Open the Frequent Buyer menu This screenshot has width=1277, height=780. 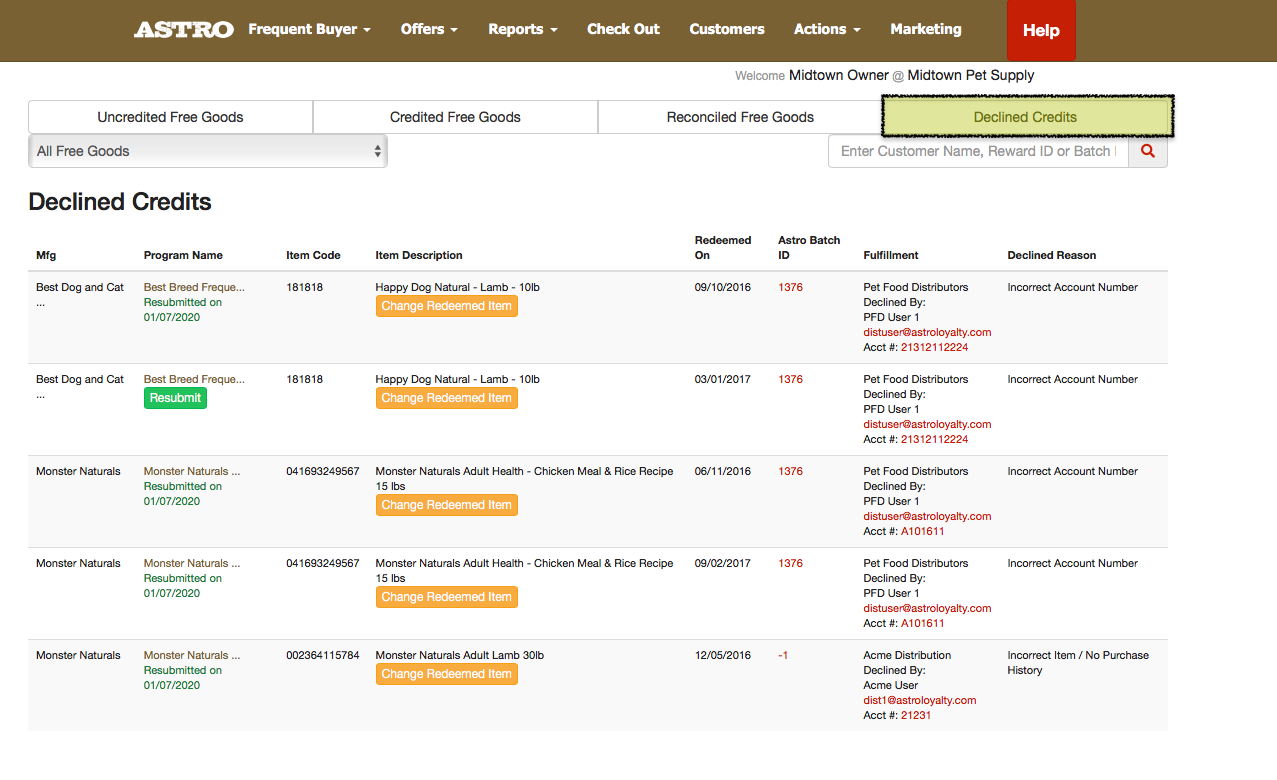[309, 29]
